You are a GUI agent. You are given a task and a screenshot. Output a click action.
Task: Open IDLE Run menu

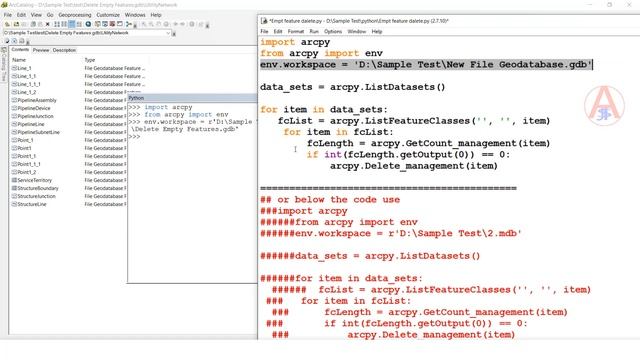[314, 31]
